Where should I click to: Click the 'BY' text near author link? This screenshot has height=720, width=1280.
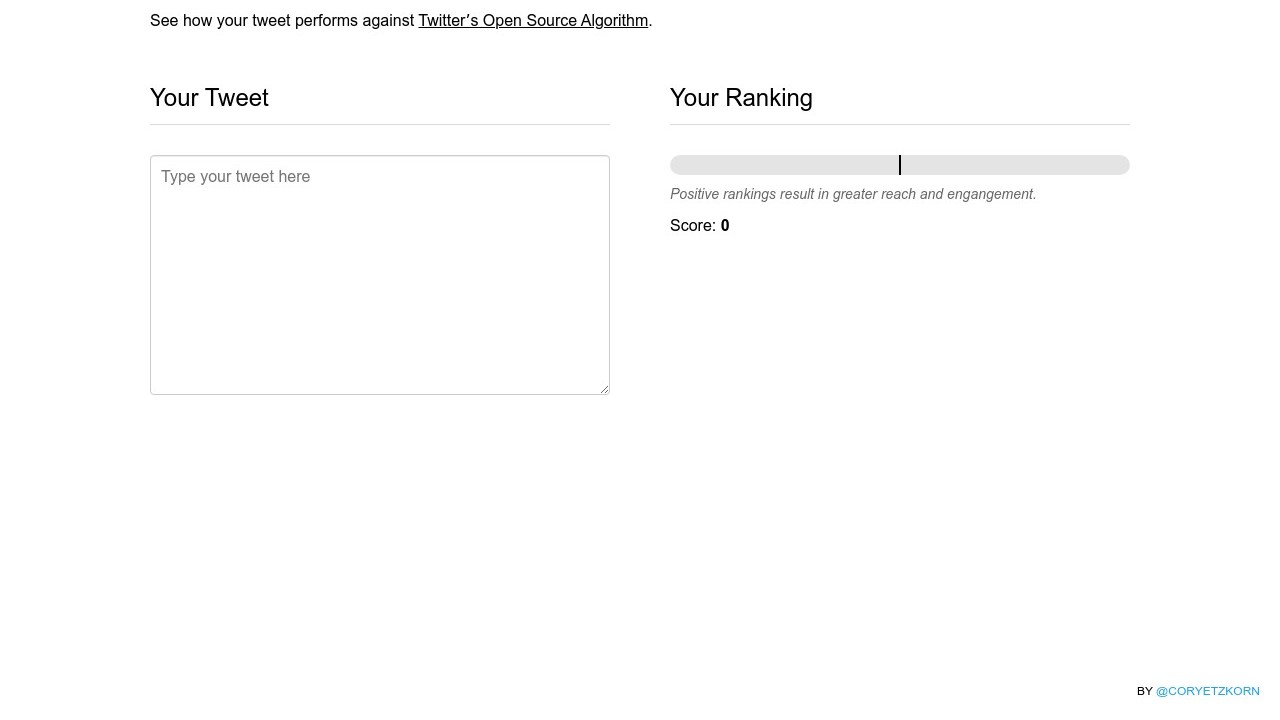click(x=1144, y=691)
